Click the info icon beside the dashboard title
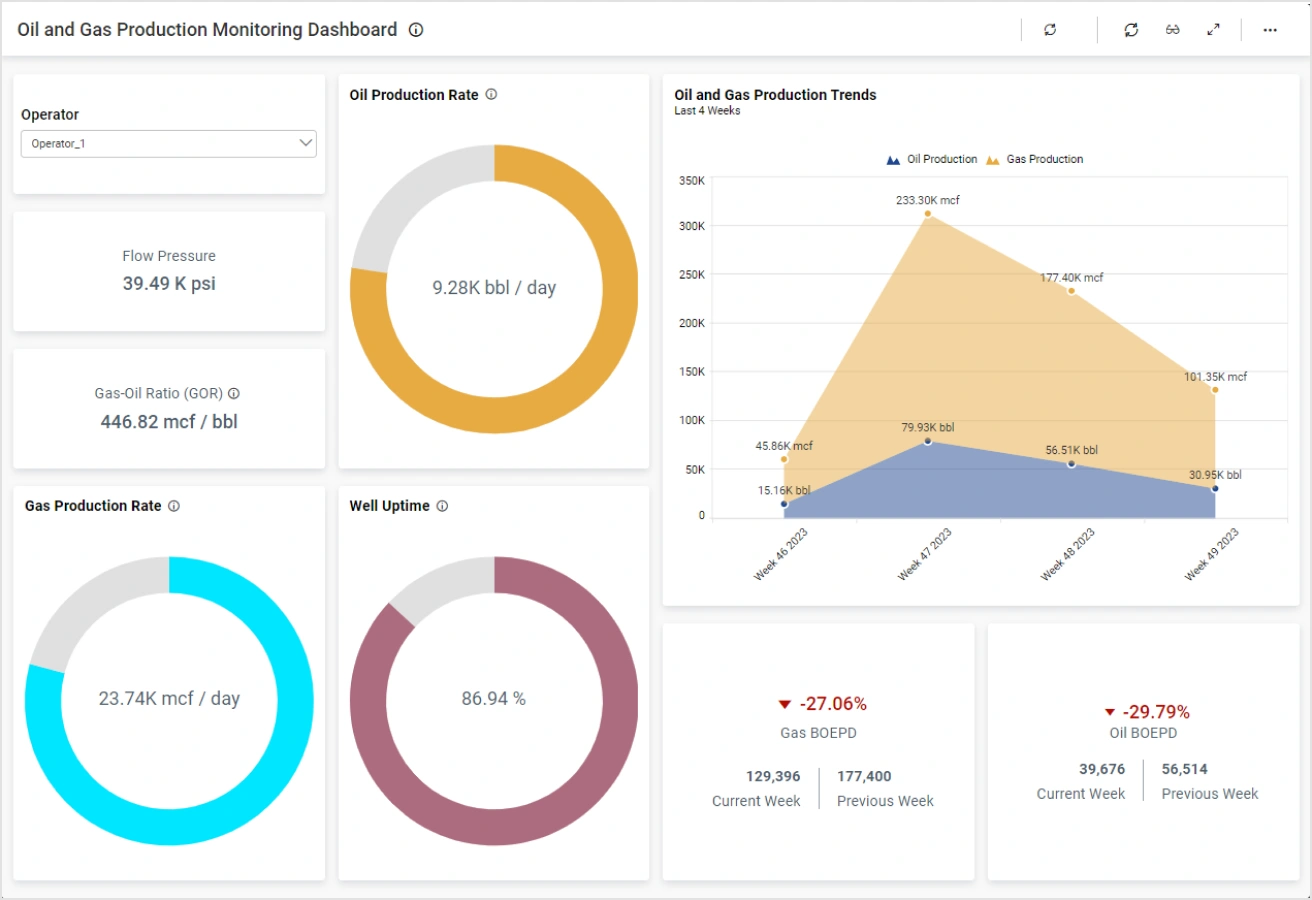 [x=416, y=30]
